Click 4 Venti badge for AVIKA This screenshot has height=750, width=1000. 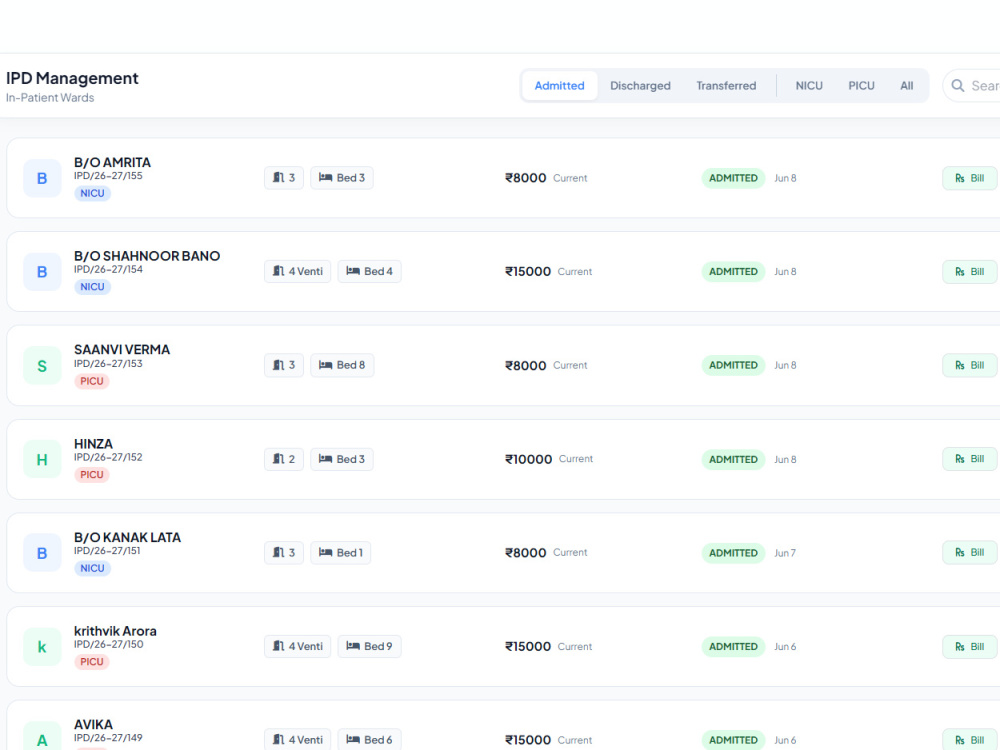[x=298, y=740]
